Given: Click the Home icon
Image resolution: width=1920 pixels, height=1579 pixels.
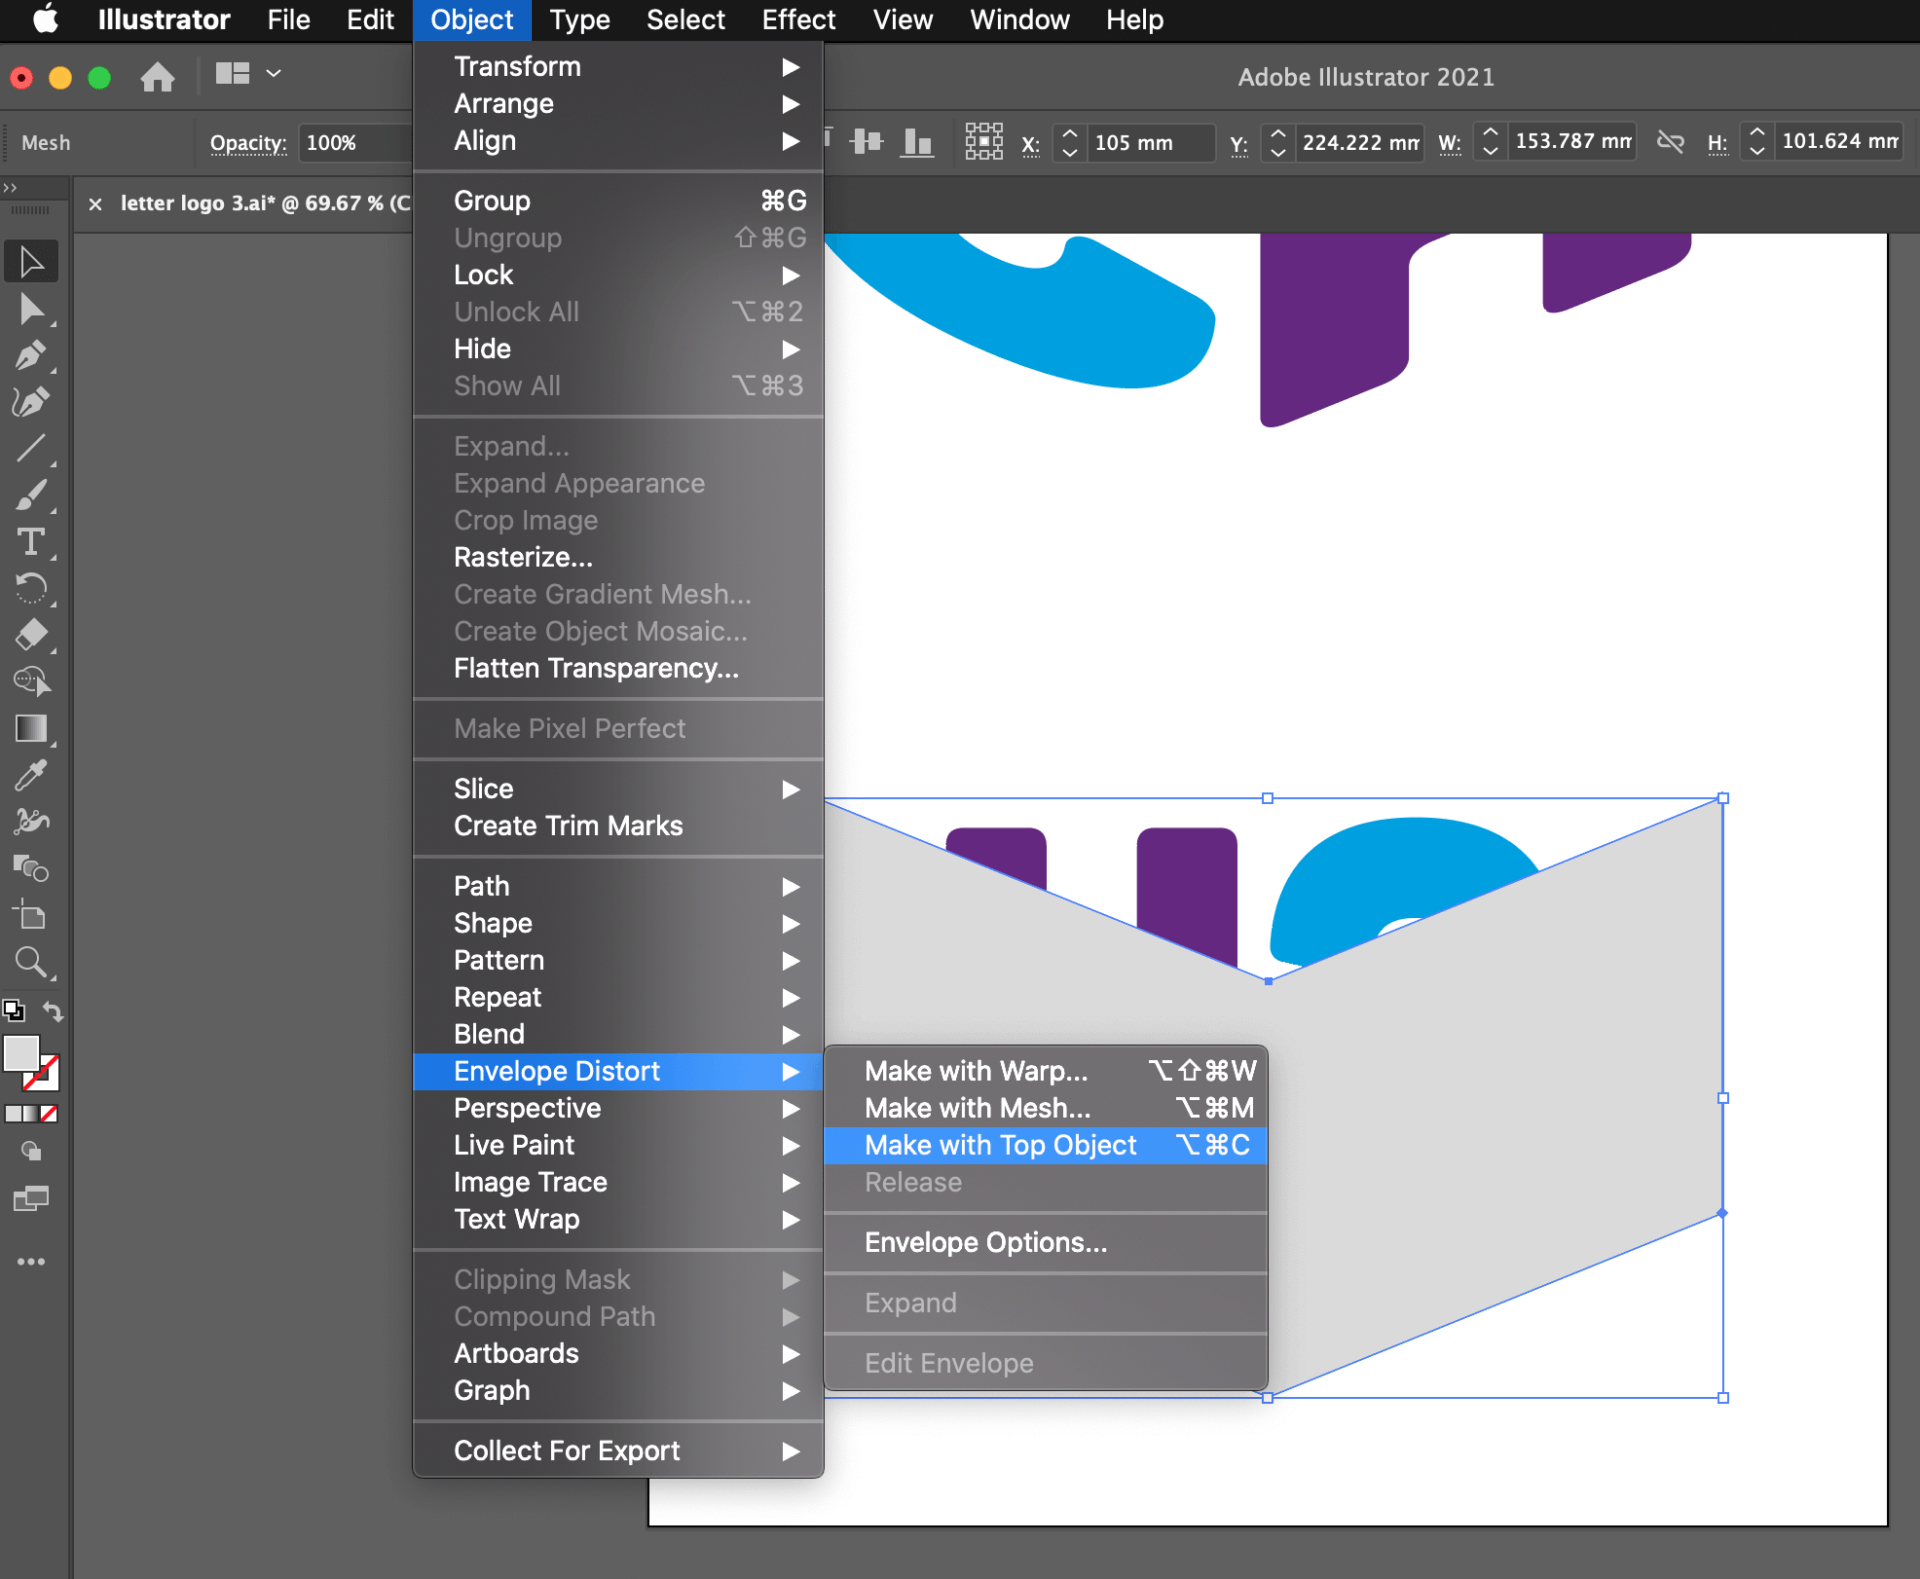Looking at the screenshot, I should click(157, 76).
